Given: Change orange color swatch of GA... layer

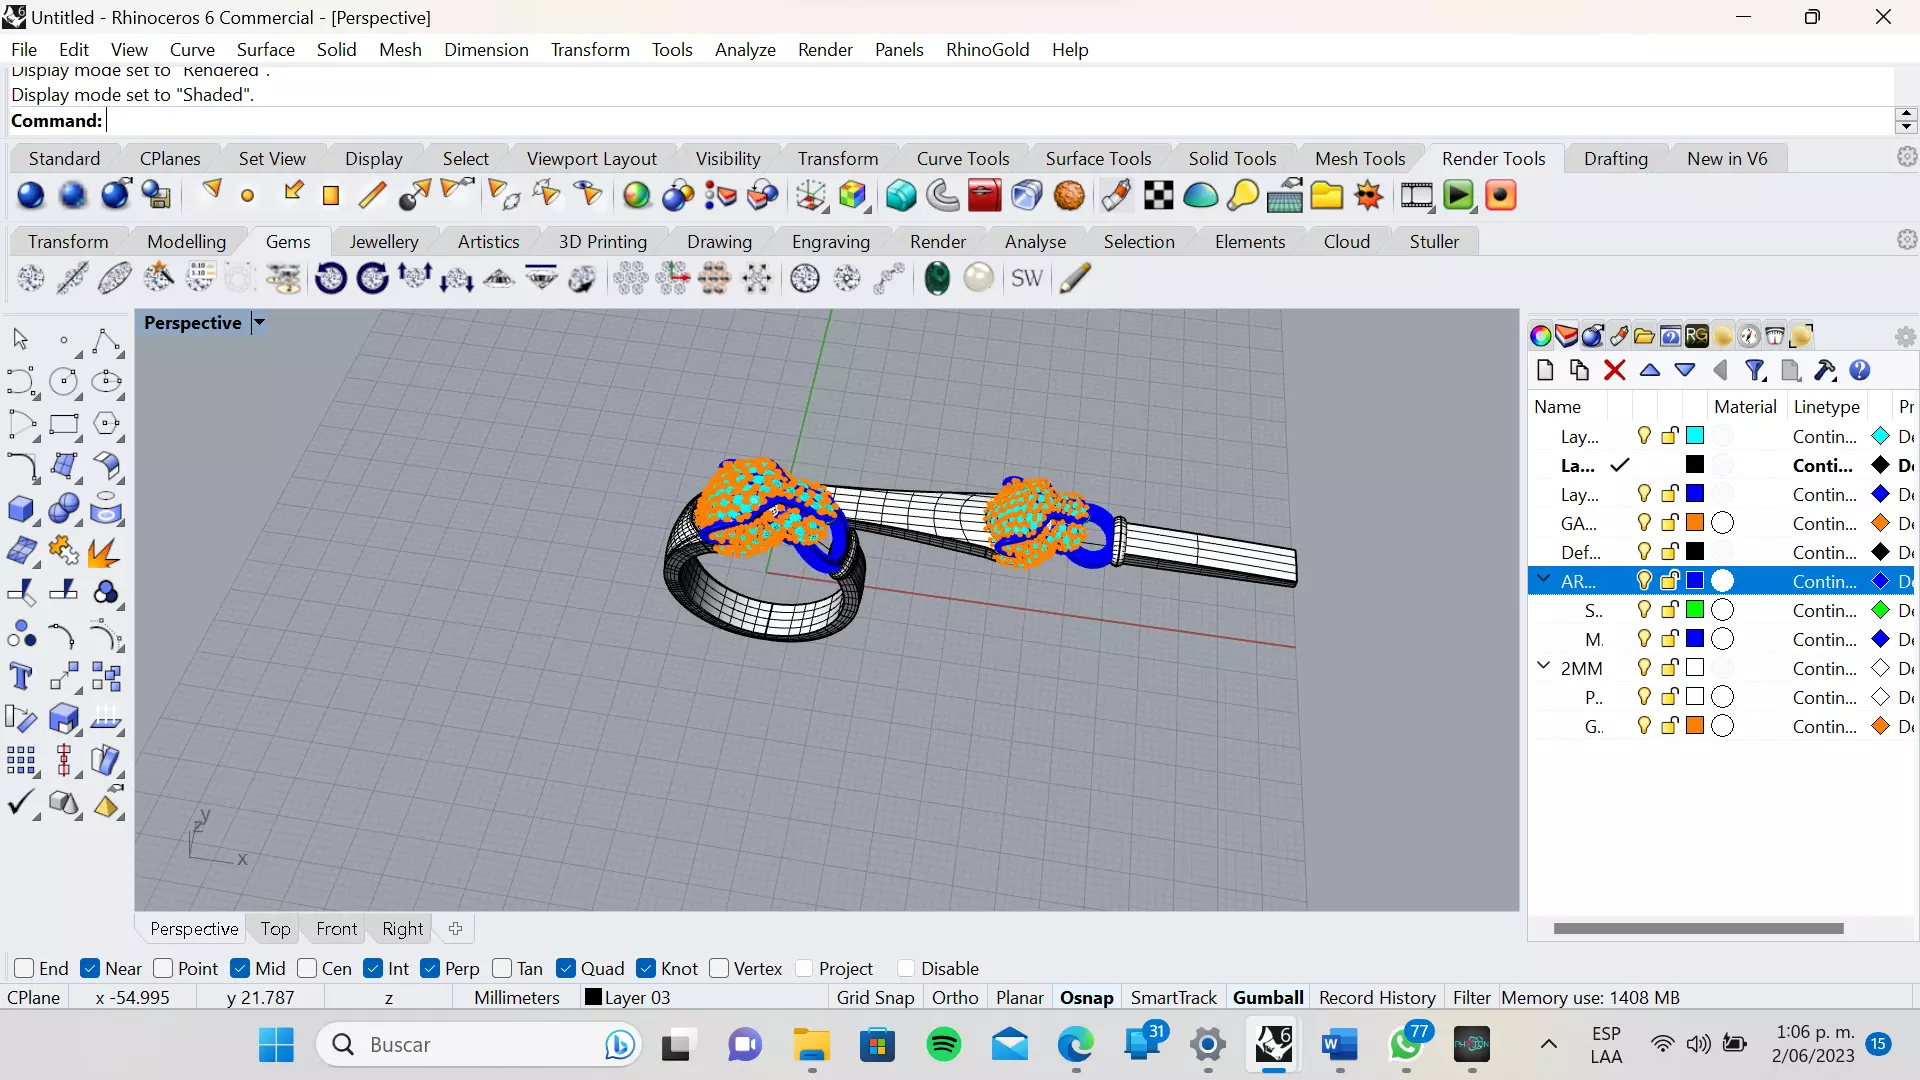Looking at the screenshot, I should (1695, 523).
